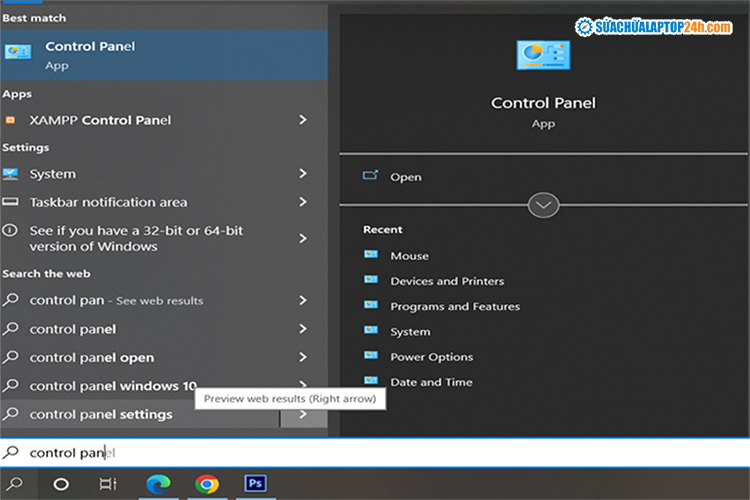The image size is (750, 500).
Task: Select 'control panel windows 10' suggestion
Action: click(x=113, y=386)
